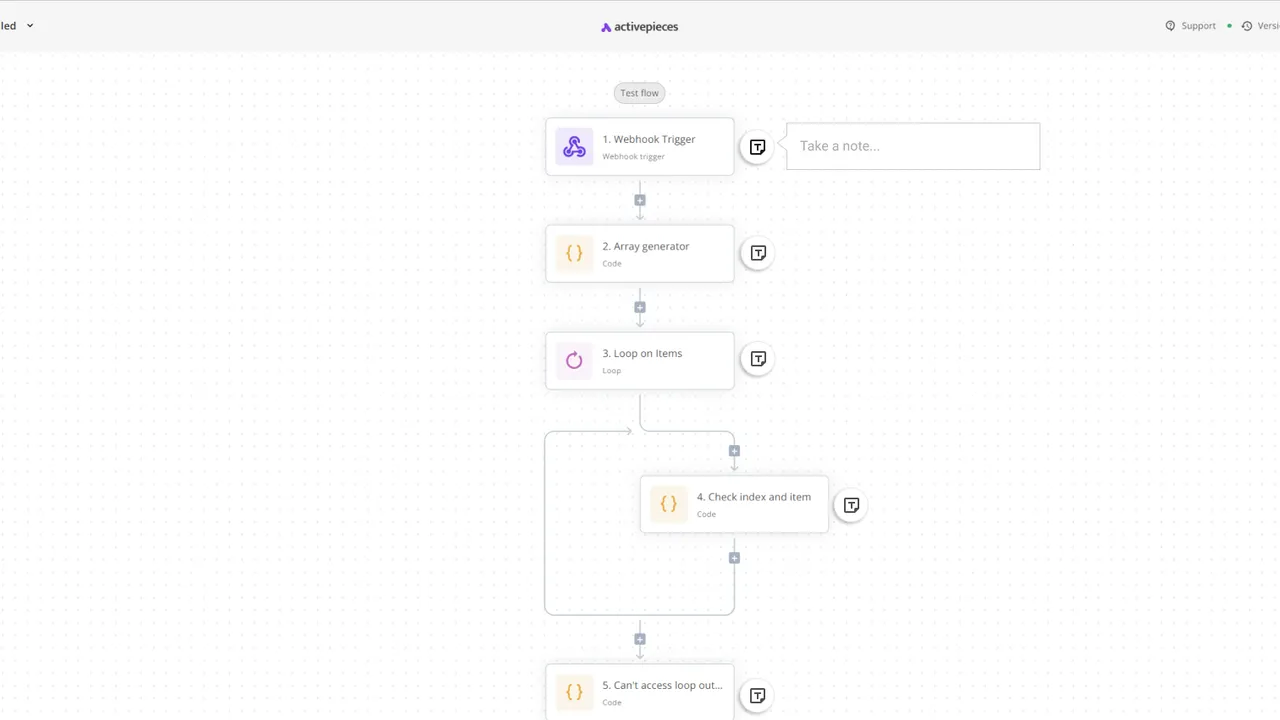Add step at start of loop
1280x720 pixels.
(734, 451)
